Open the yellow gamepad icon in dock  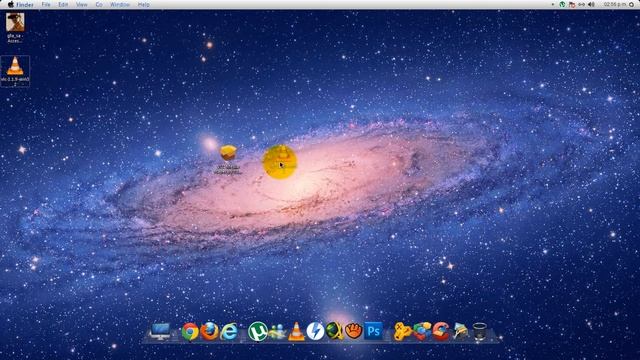402,331
